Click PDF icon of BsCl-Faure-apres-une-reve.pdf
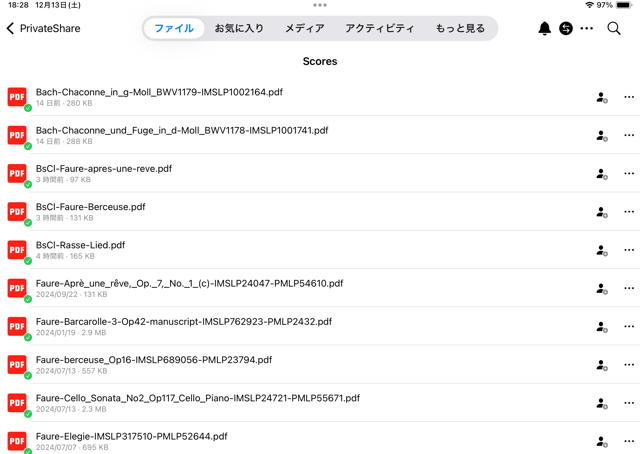Image resolution: width=640 pixels, height=454 pixels. 17,174
